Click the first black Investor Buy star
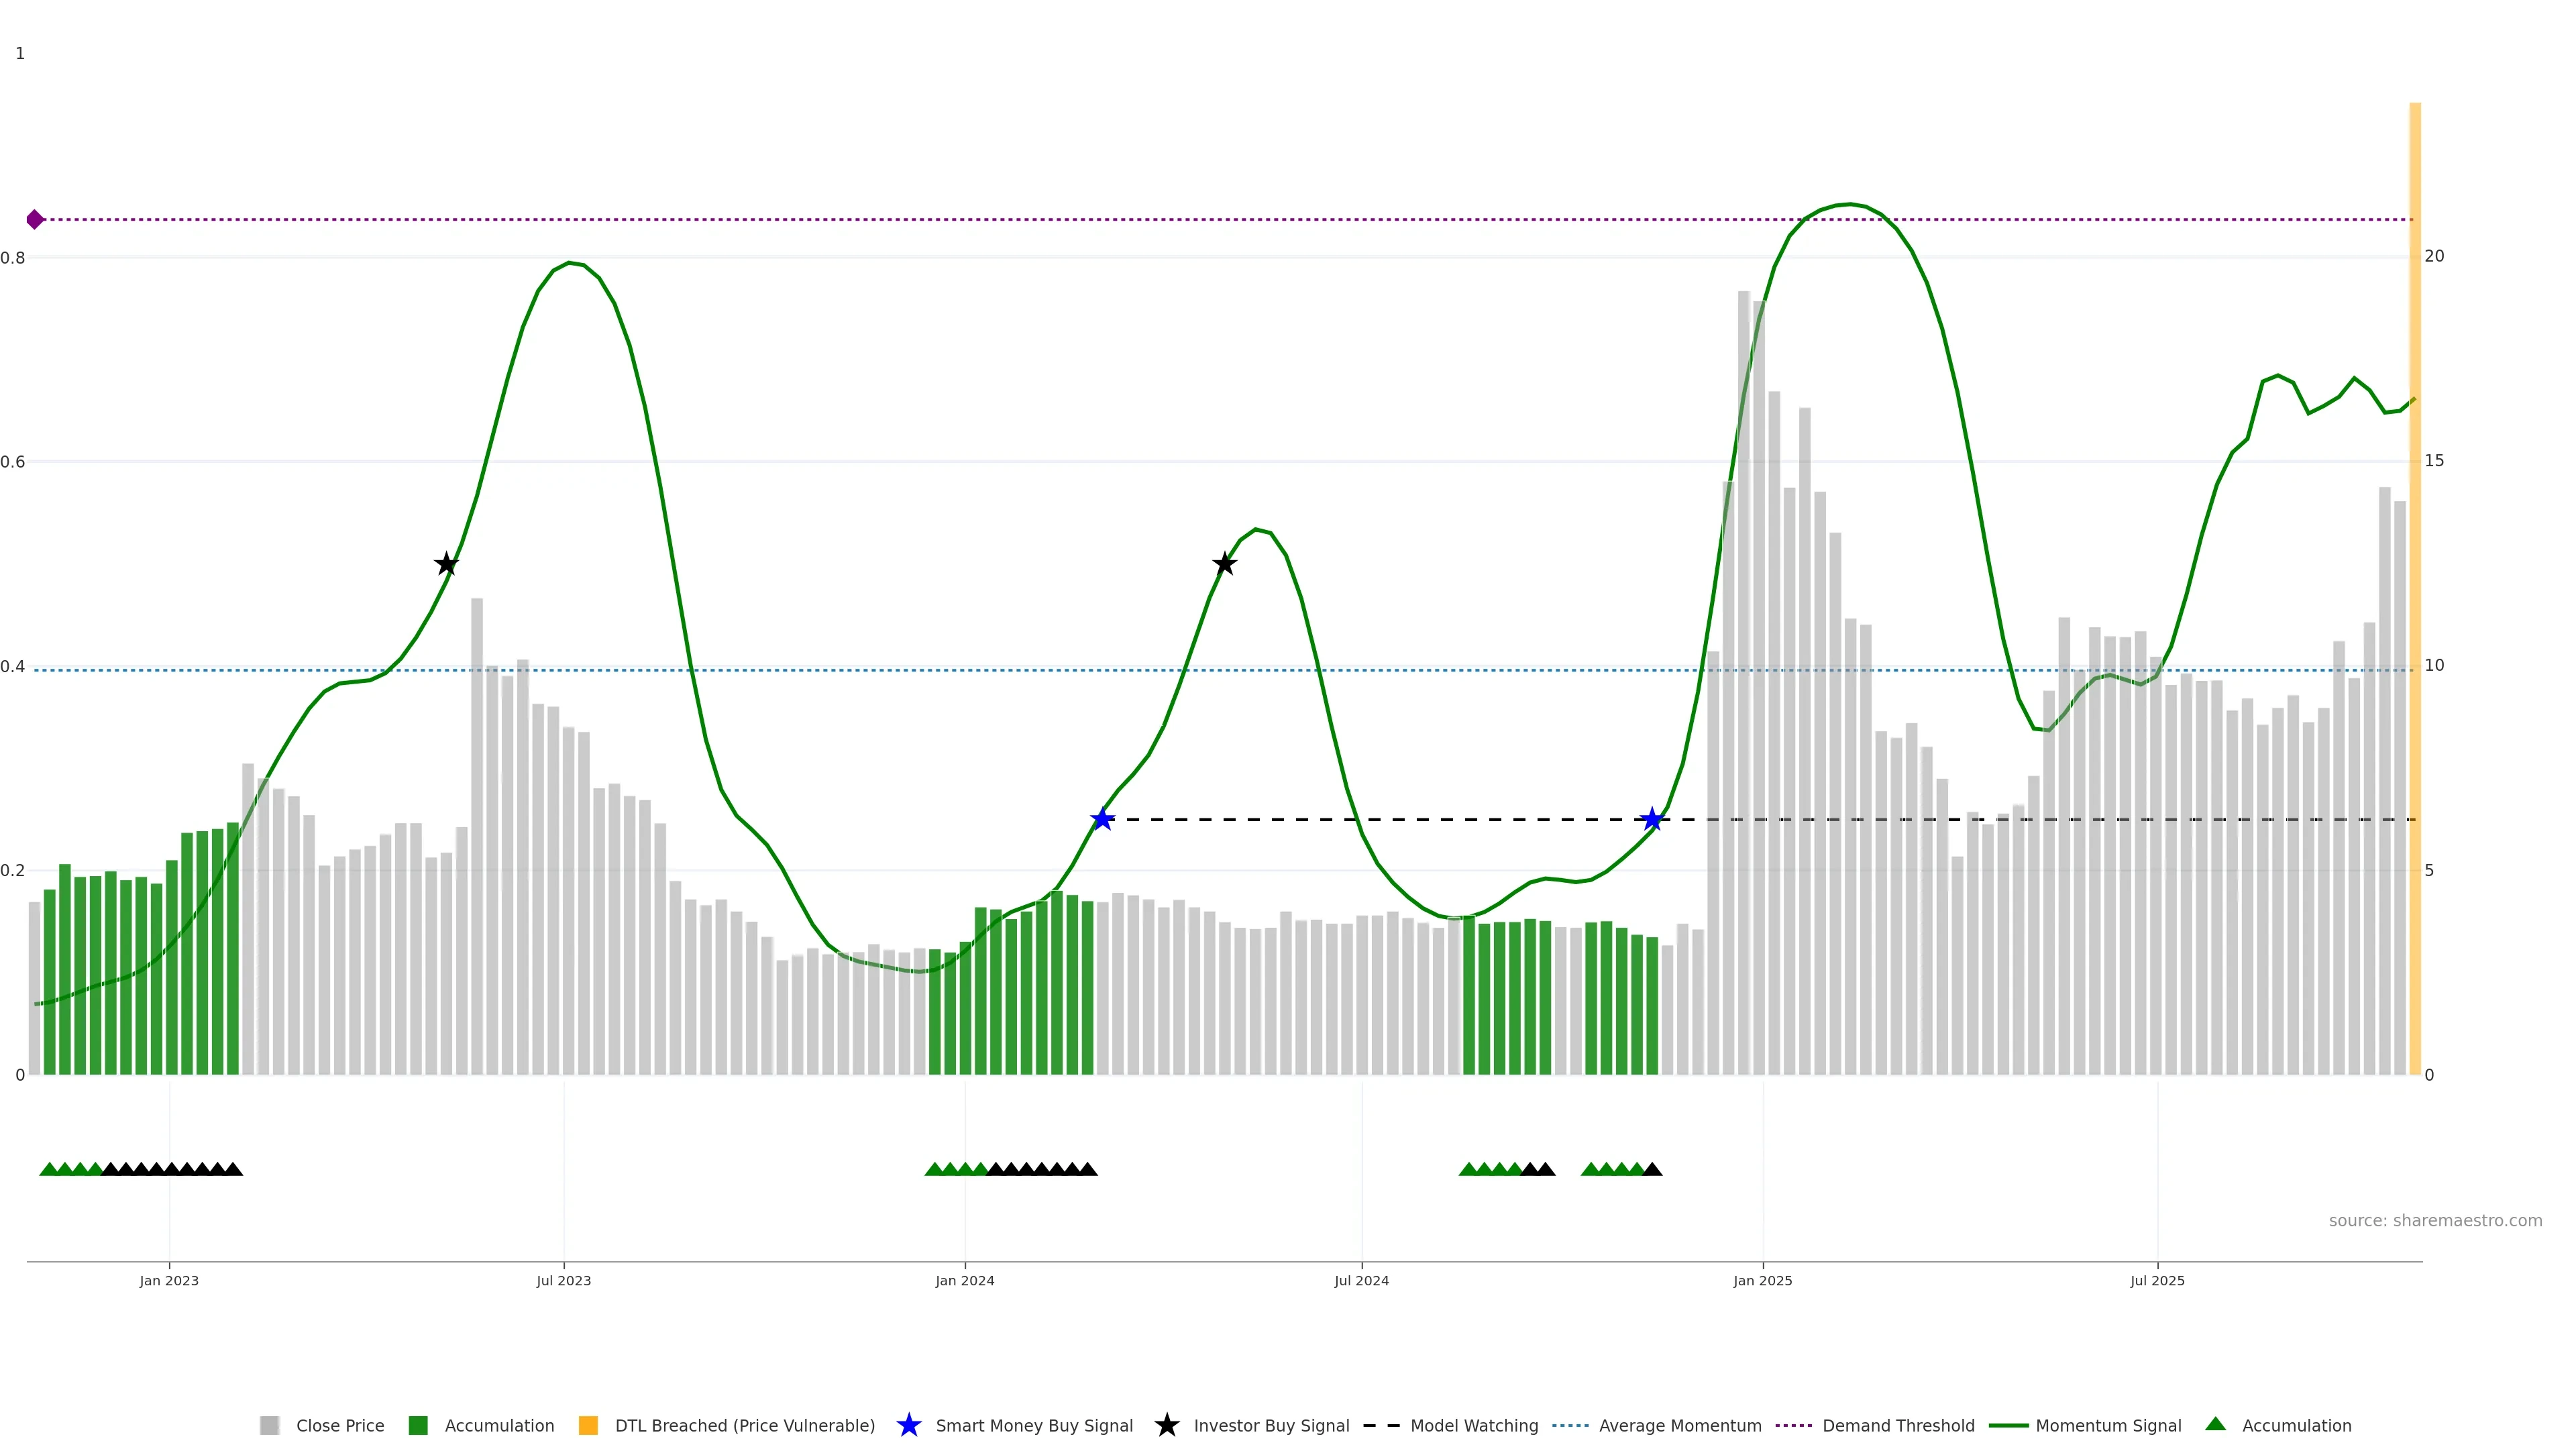This screenshot has height=1449, width=2576. pyautogui.click(x=446, y=564)
